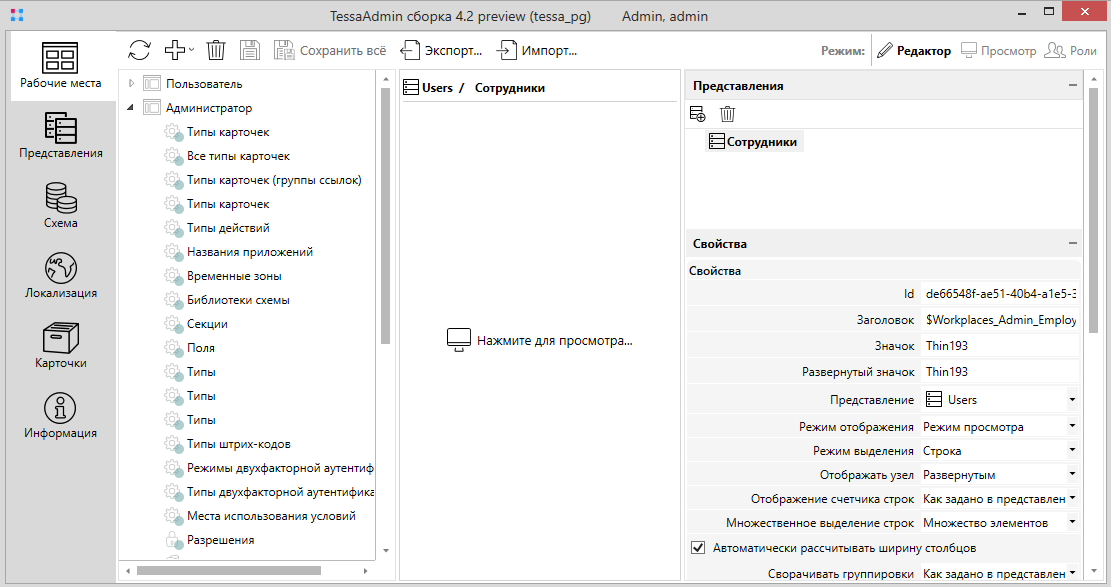1111x587 pixels.
Task: Collapse the Свойства panel
Action: (1072, 244)
